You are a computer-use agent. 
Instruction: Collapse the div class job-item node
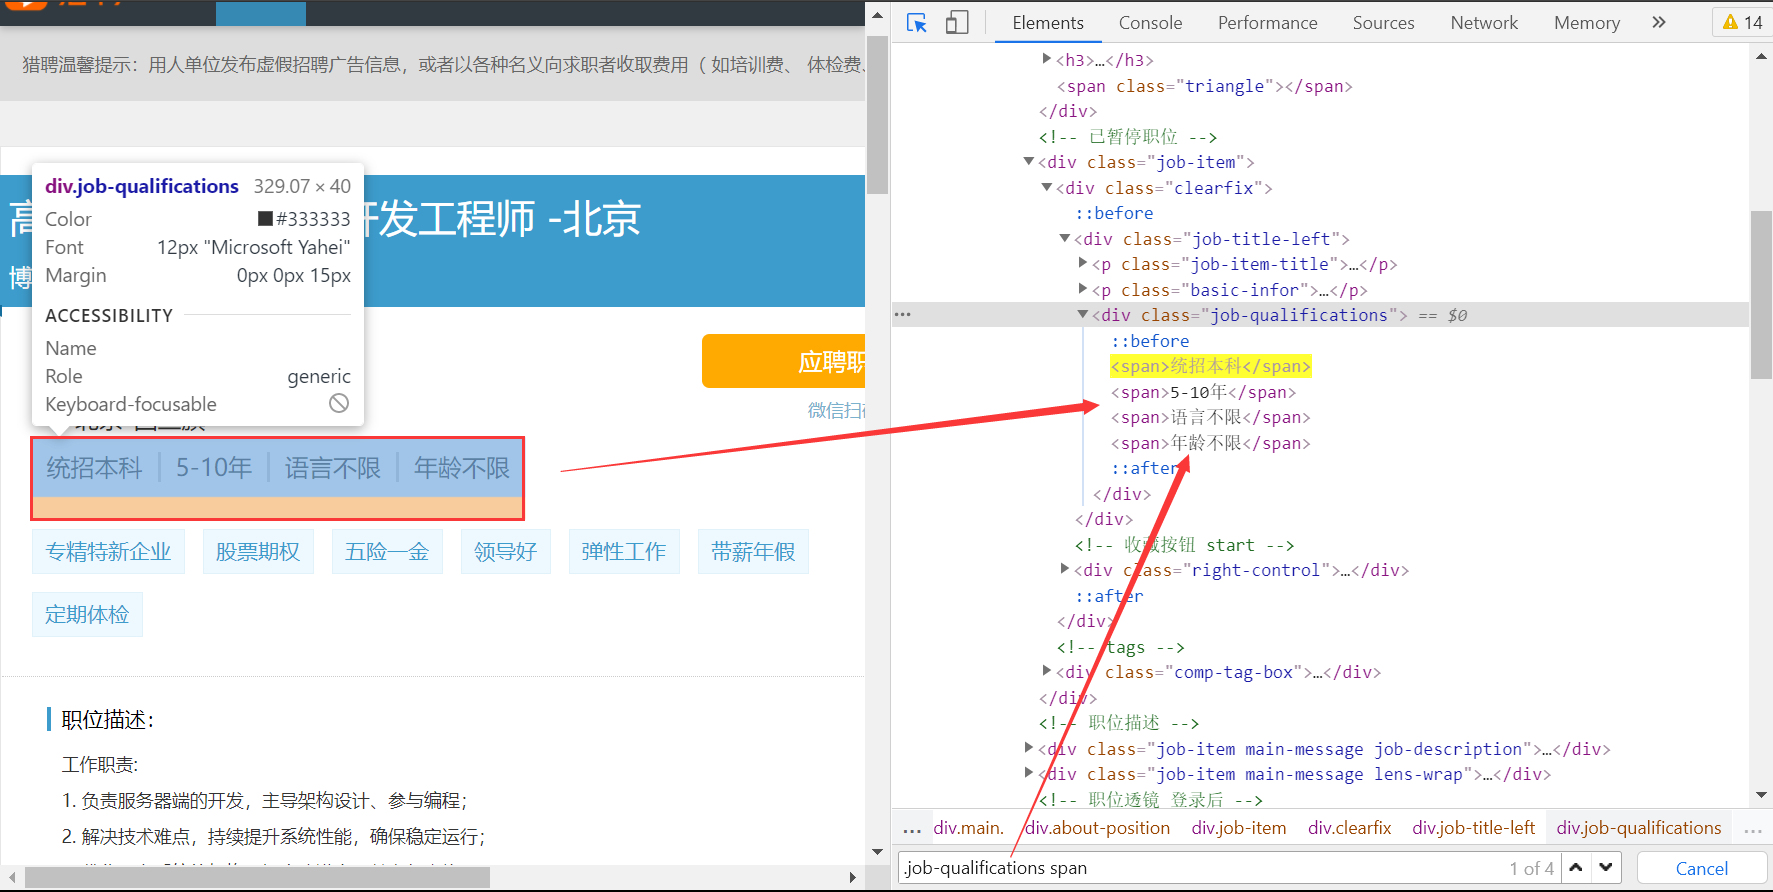click(x=1029, y=162)
